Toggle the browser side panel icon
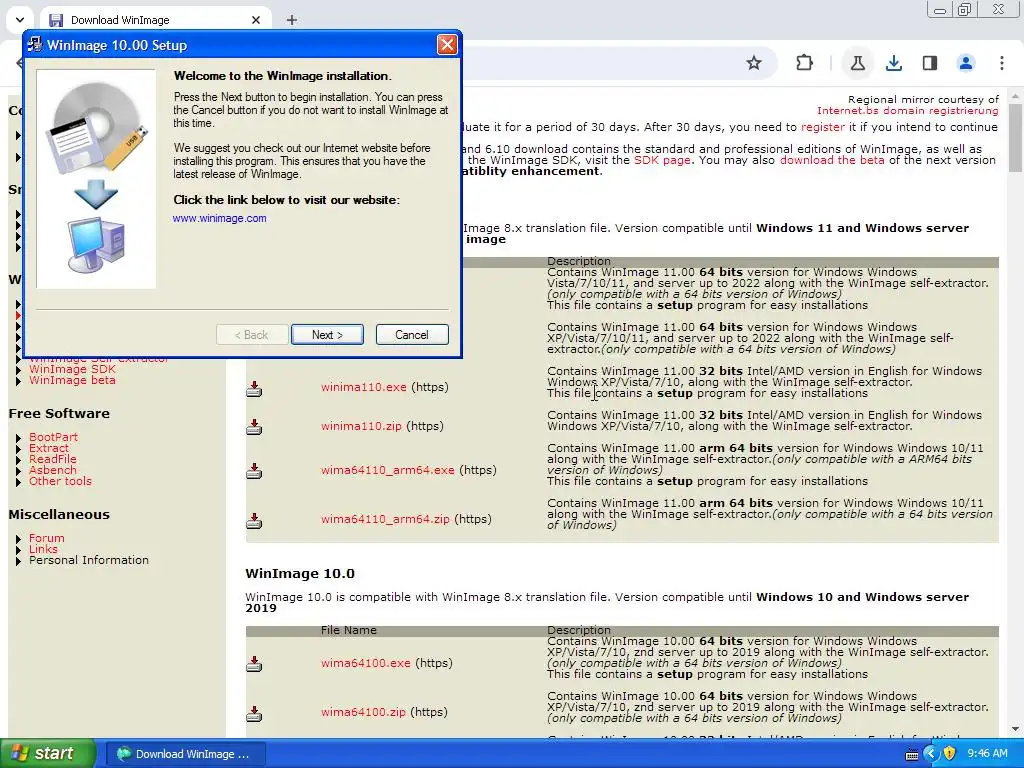Viewport: 1024px width, 768px height. click(930, 63)
